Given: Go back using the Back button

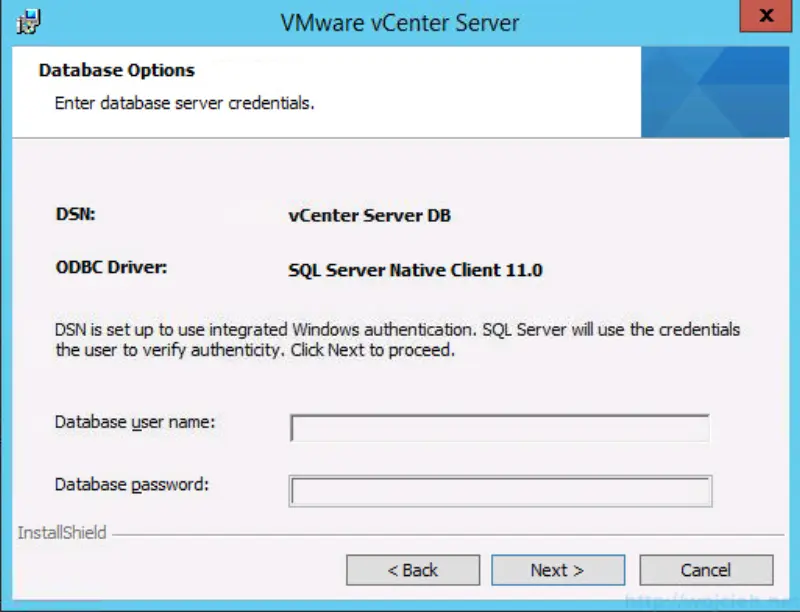Looking at the screenshot, I should click(x=413, y=570).
